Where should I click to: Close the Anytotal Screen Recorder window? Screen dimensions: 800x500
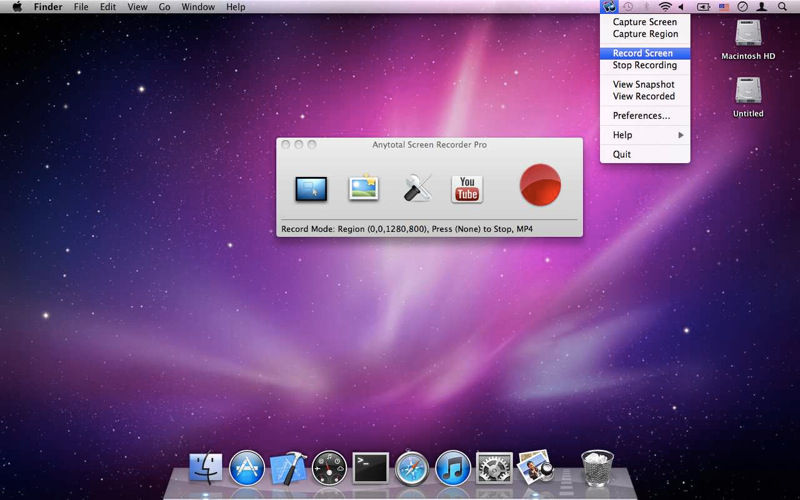[x=286, y=145]
